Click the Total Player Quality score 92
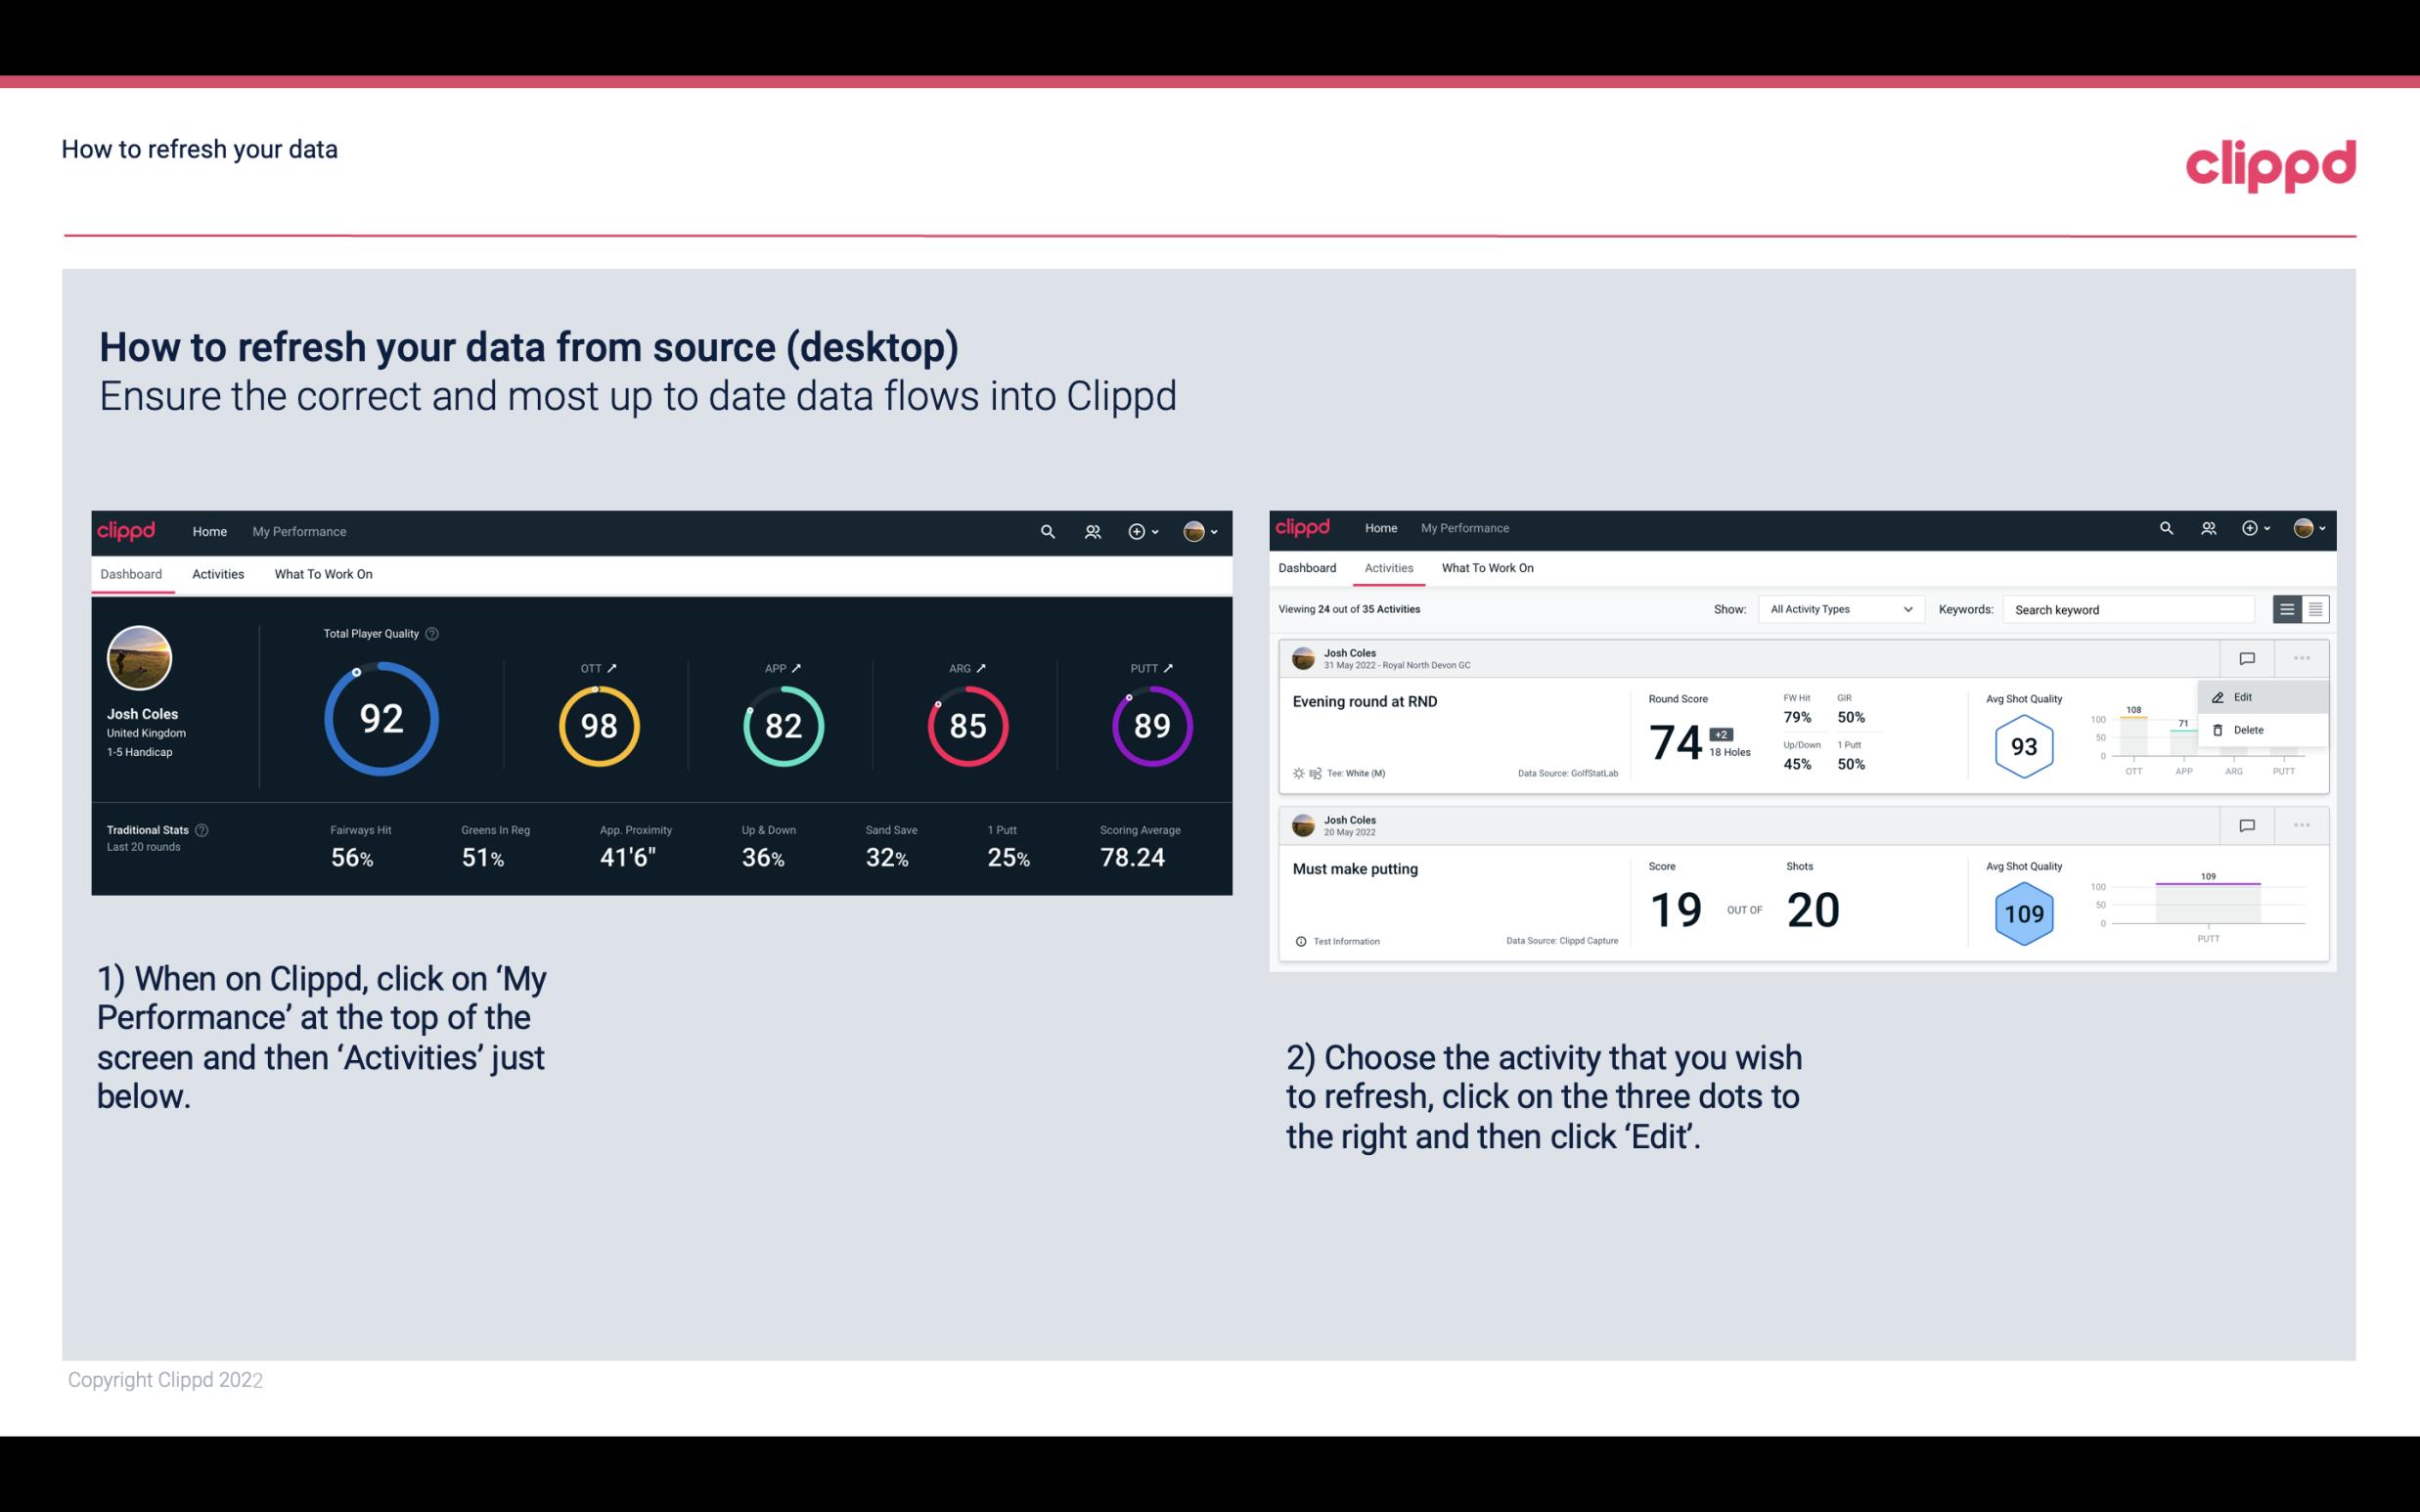Screen dimensions: 2420x1512 pos(380,721)
